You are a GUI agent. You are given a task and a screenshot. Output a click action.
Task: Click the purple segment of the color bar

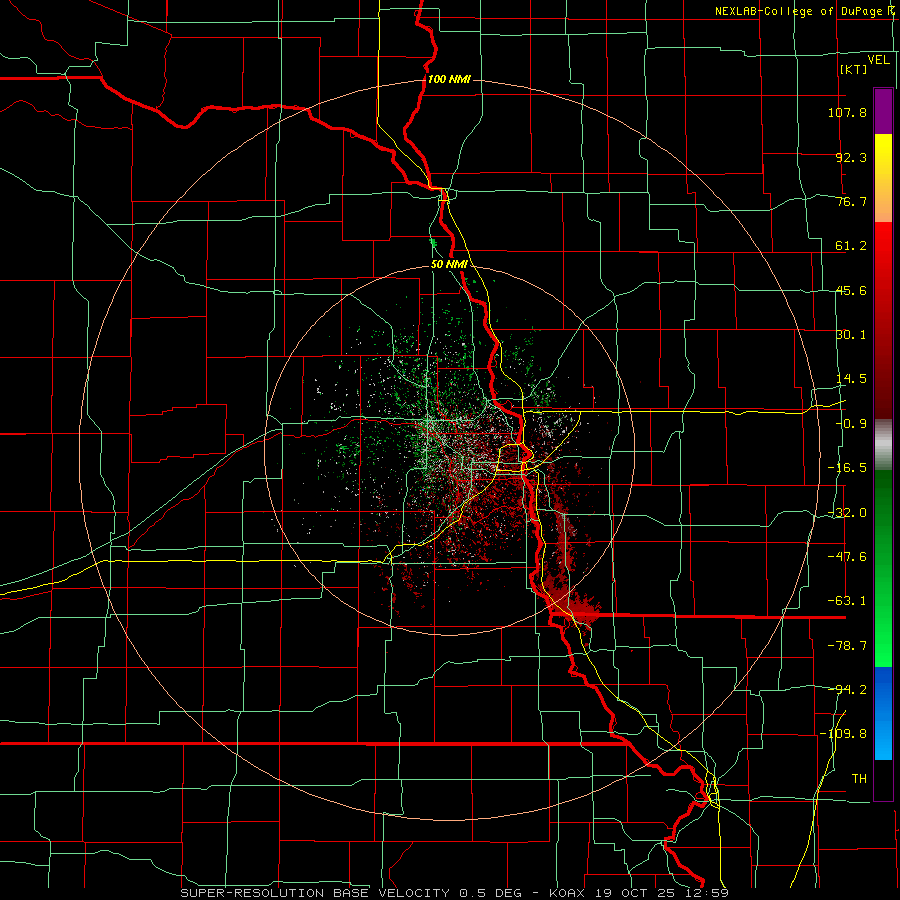(x=883, y=111)
